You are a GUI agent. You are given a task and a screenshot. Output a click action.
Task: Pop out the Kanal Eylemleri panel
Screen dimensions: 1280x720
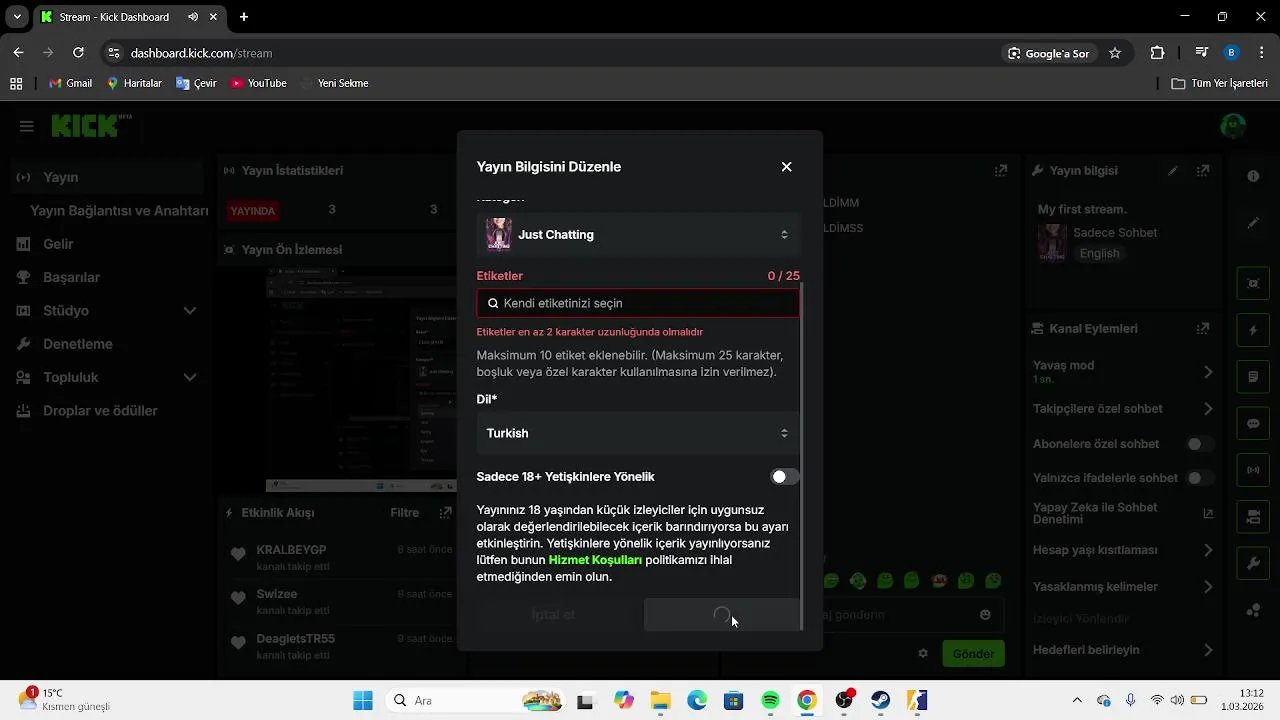1203,328
